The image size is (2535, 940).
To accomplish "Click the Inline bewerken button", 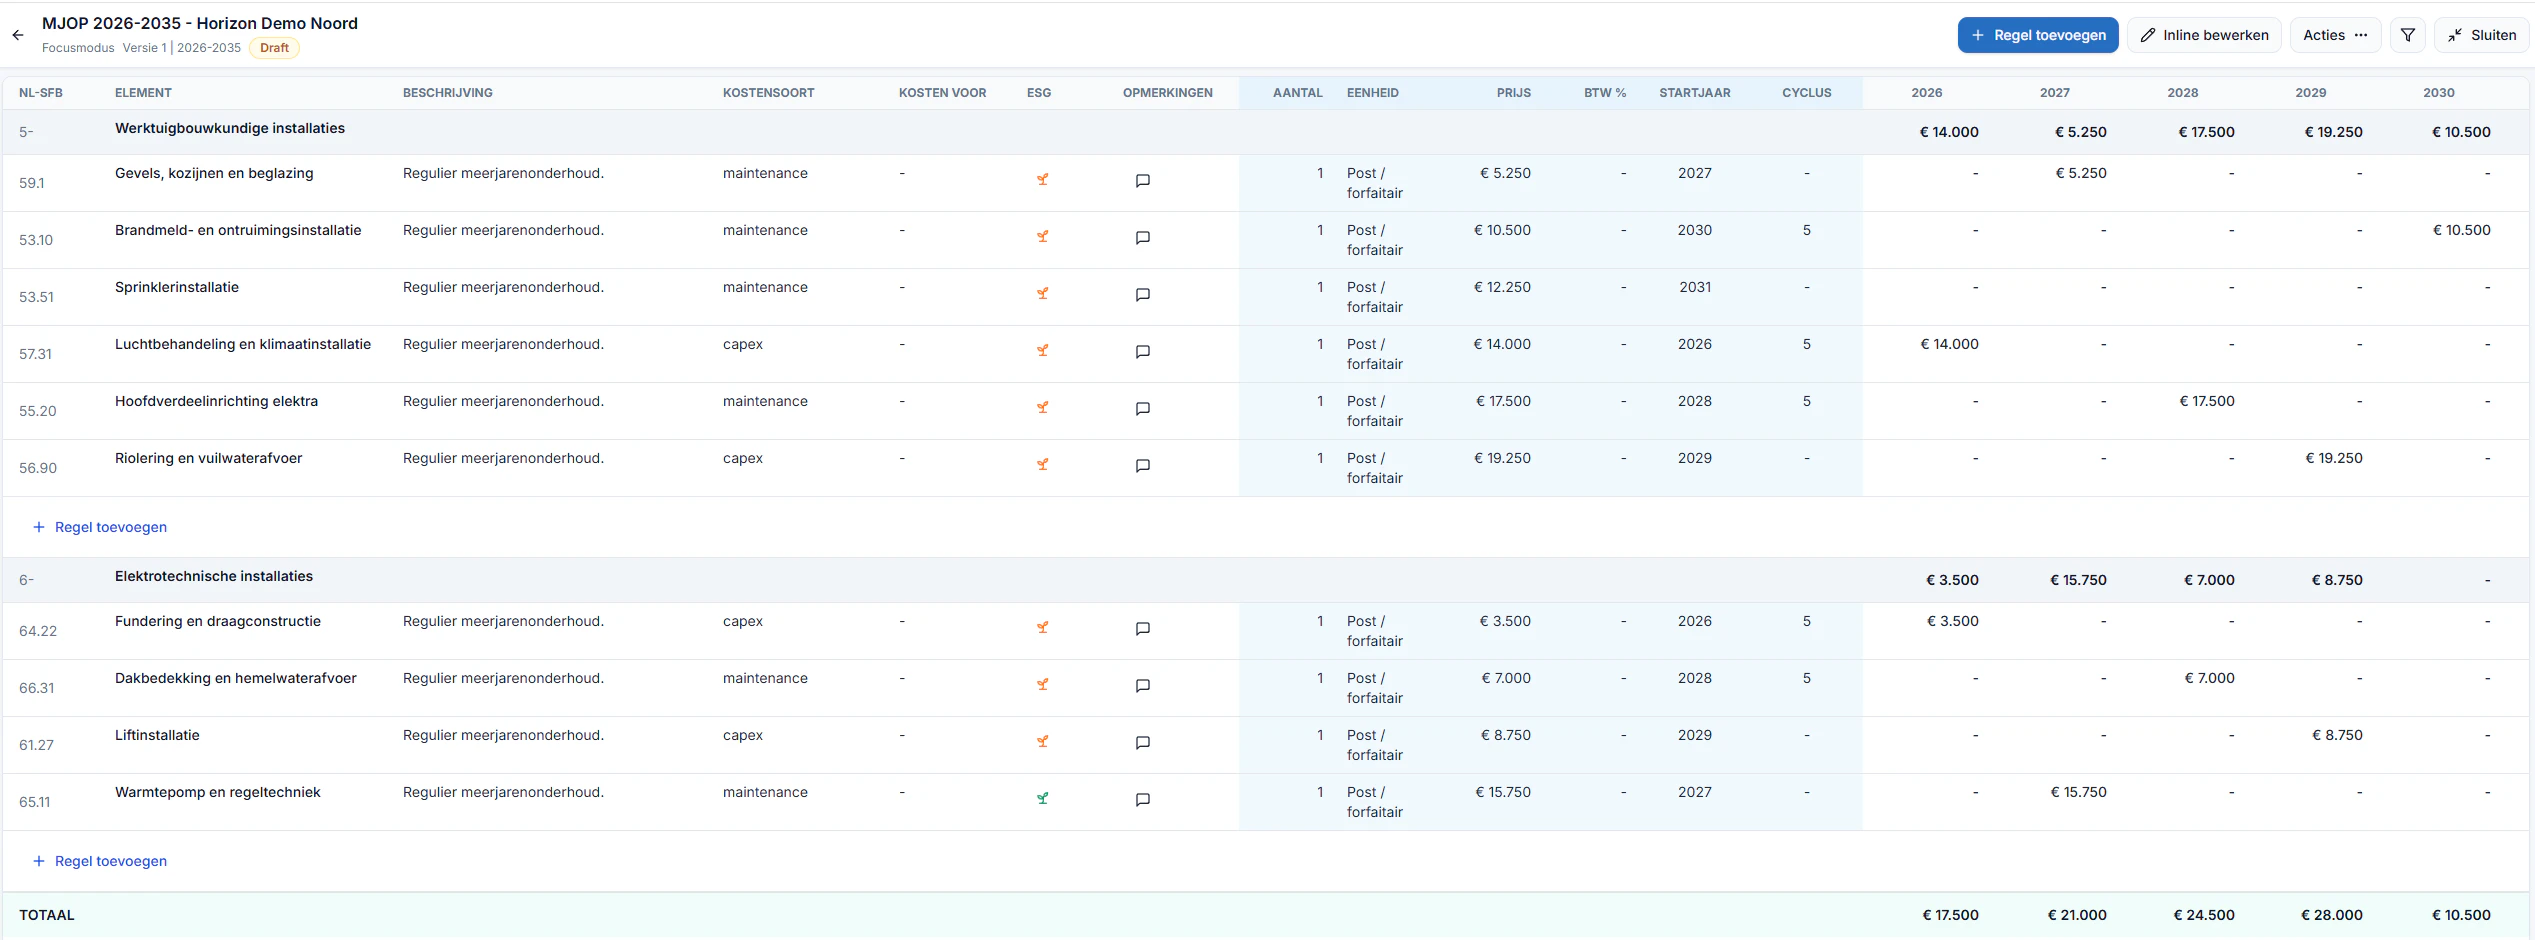I will point(2203,35).
